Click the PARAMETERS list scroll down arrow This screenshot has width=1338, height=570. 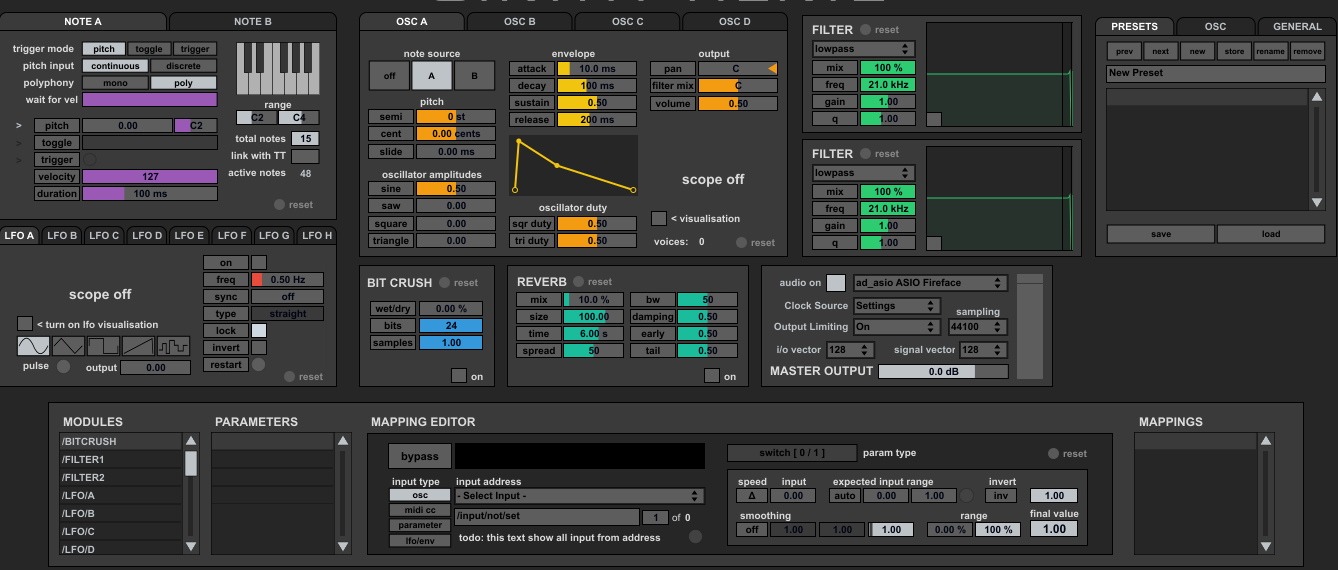[344, 547]
